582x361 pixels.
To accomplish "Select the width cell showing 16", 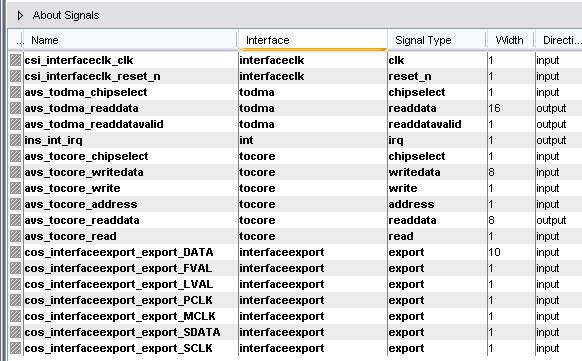I will tap(510, 108).
